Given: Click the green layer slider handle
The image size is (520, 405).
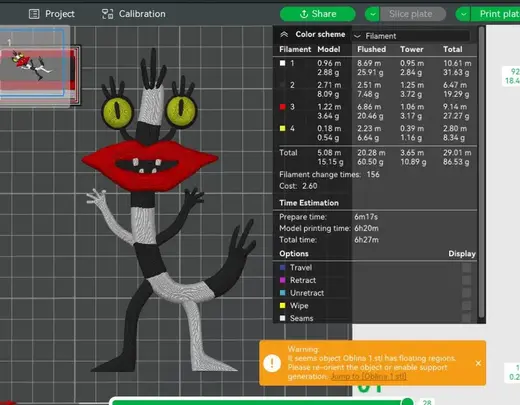Looking at the screenshot, I should [x=407, y=401].
